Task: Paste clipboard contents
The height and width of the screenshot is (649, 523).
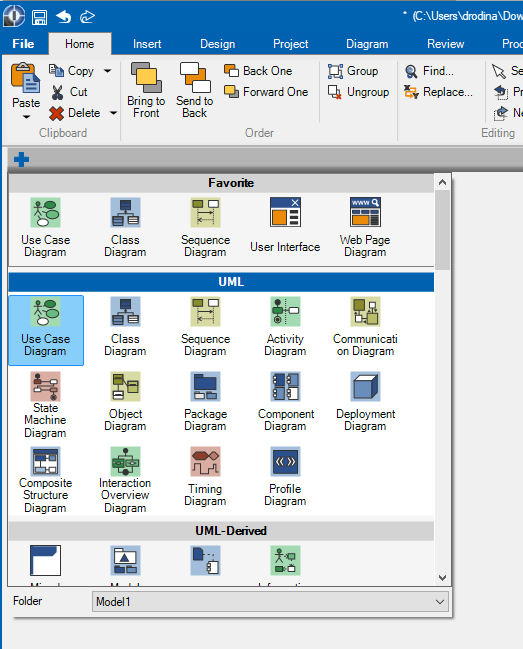Action: [x=26, y=85]
